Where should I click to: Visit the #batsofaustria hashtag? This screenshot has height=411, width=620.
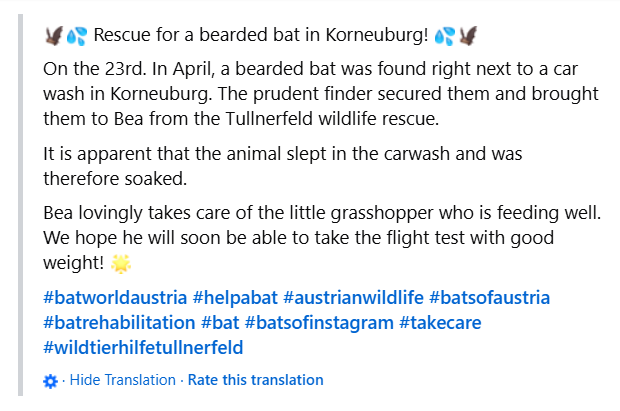pyautogui.click(x=490, y=298)
